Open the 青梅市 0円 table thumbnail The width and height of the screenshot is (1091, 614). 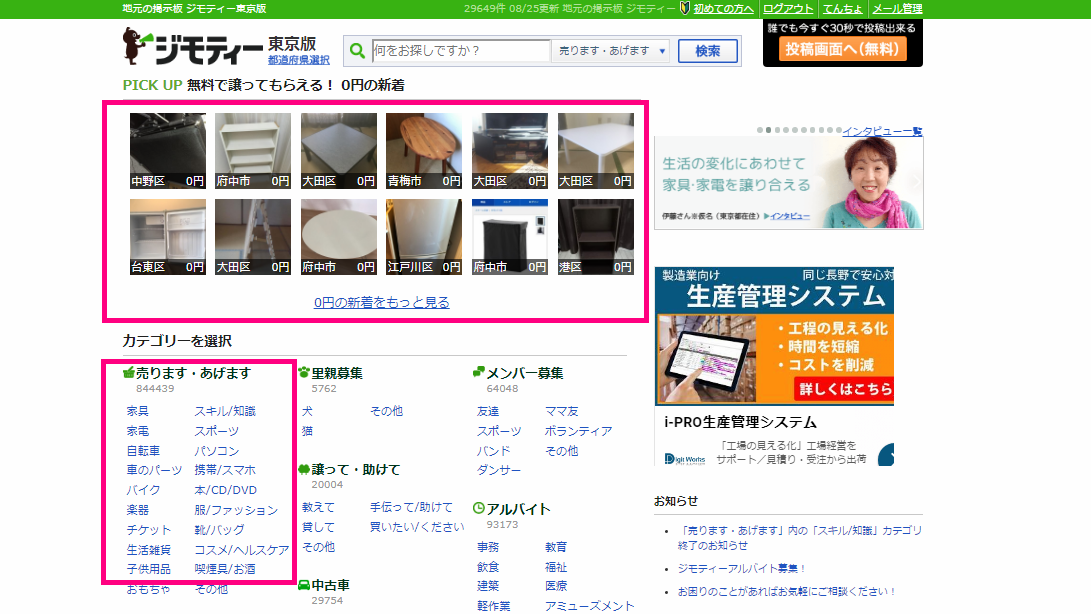pyautogui.click(x=423, y=151)
